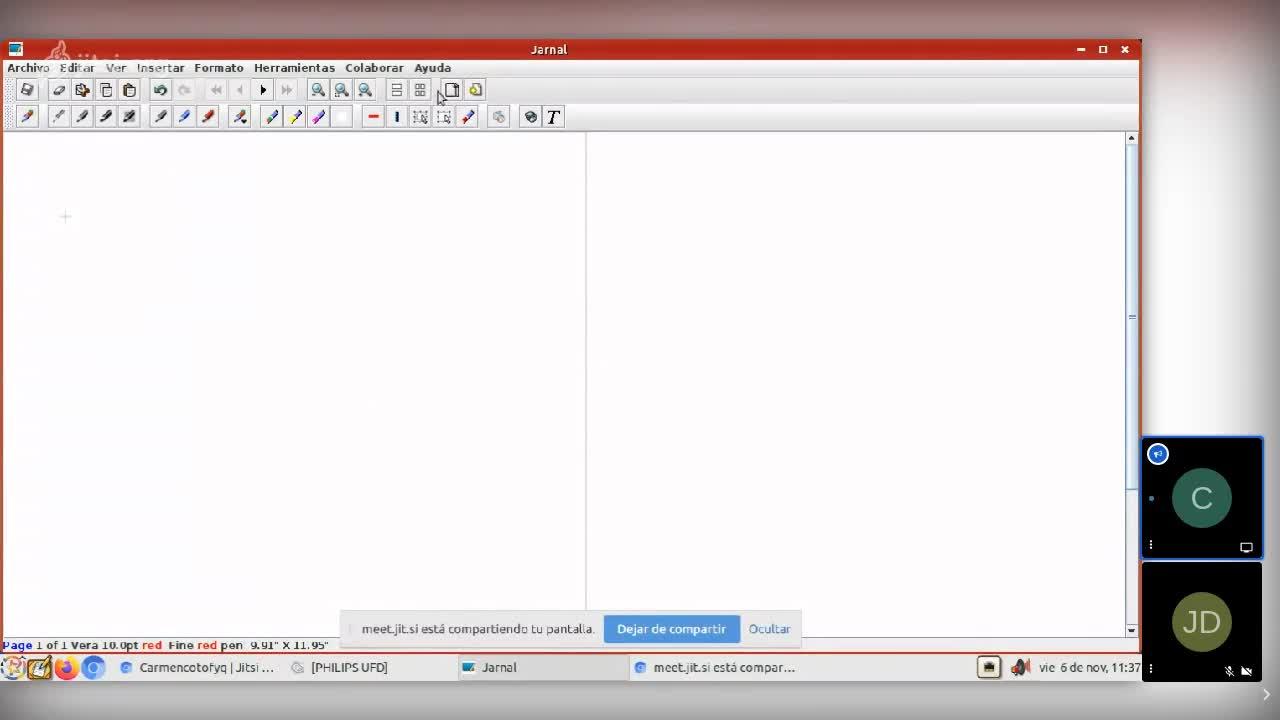Open the Insertar menu
This screenshot has height=720, width=1280.
(160, 68)
